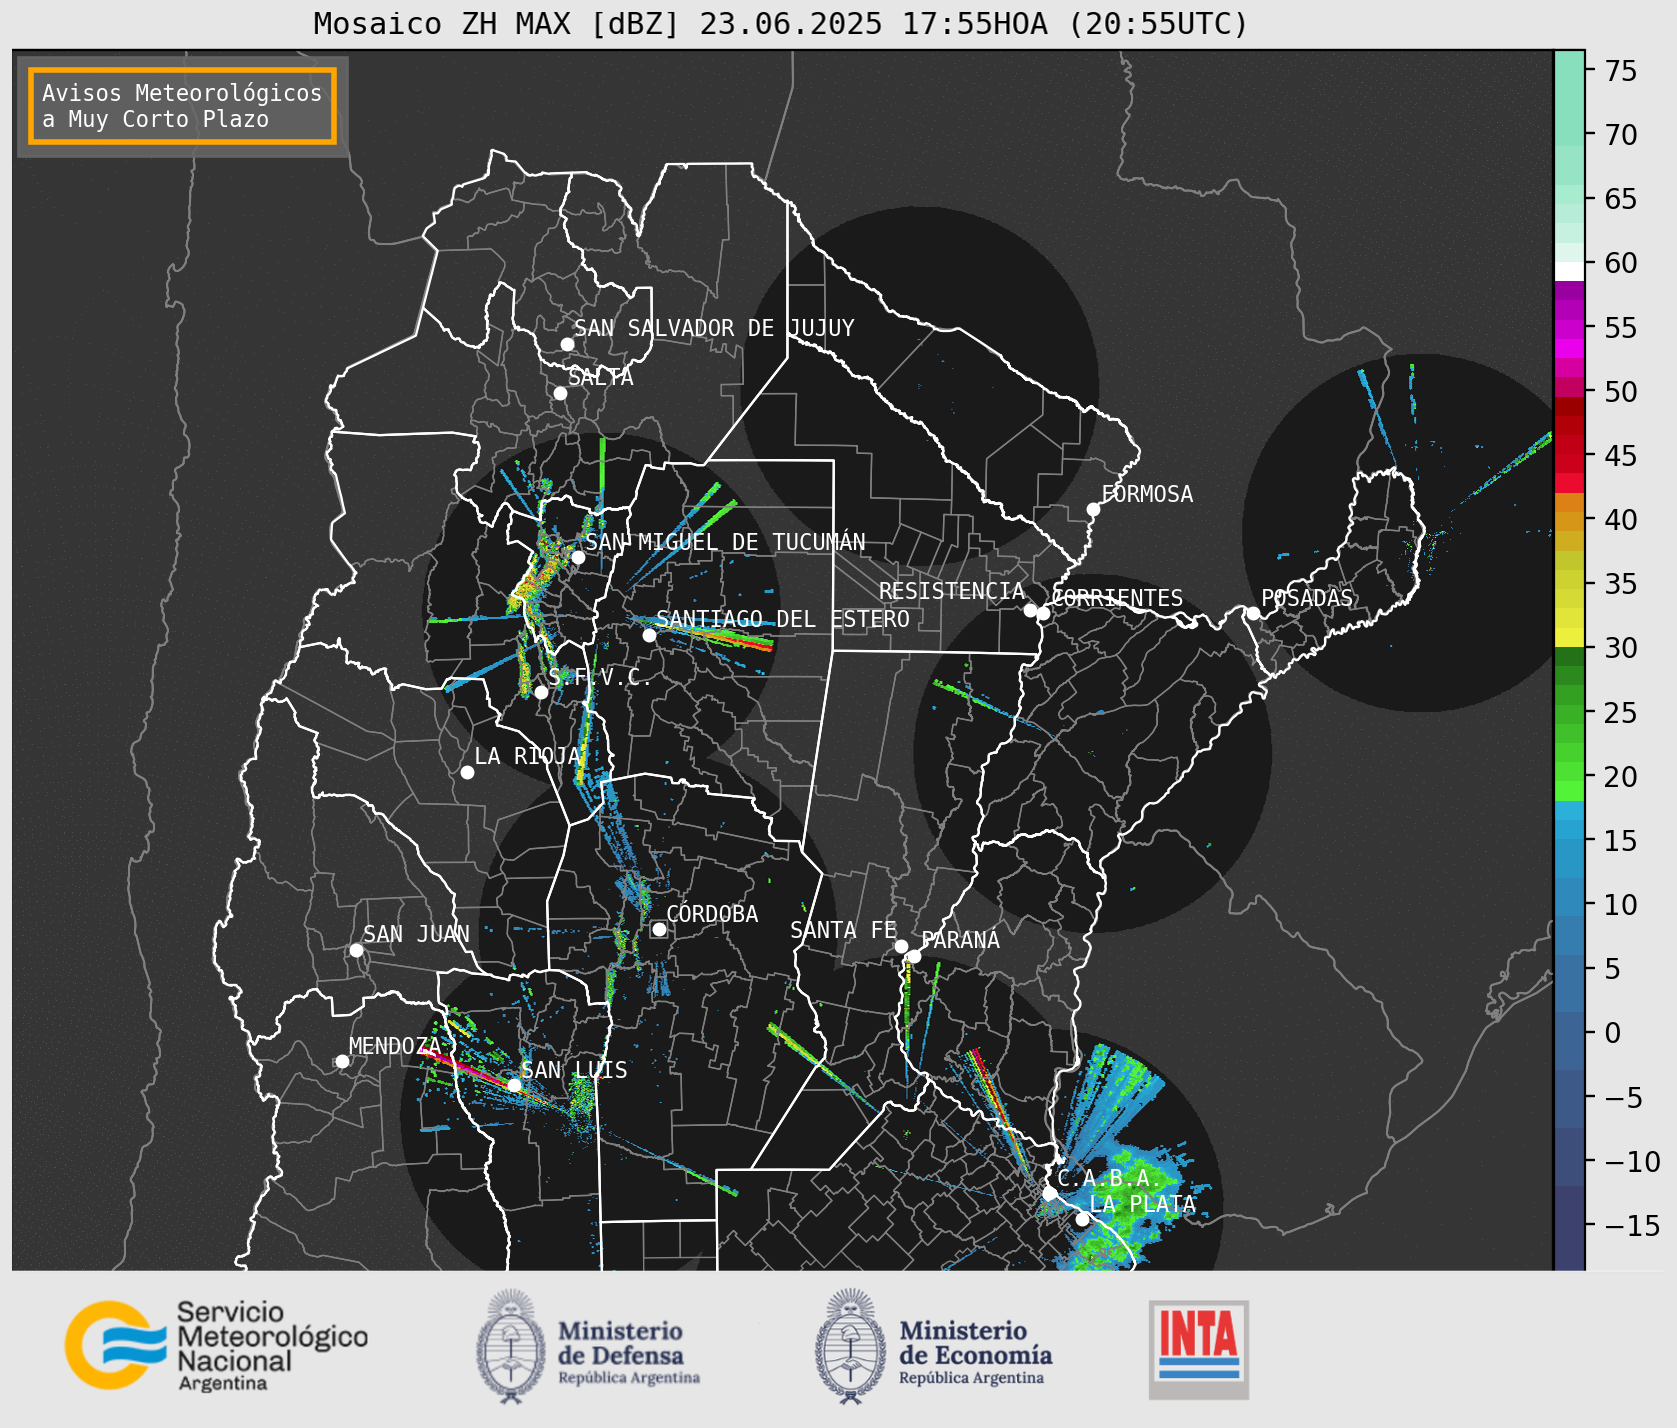Select the Formosa city marker
Image resolution: width=1677 pixels, height=1428 pixels.
tap(1094, 509)
